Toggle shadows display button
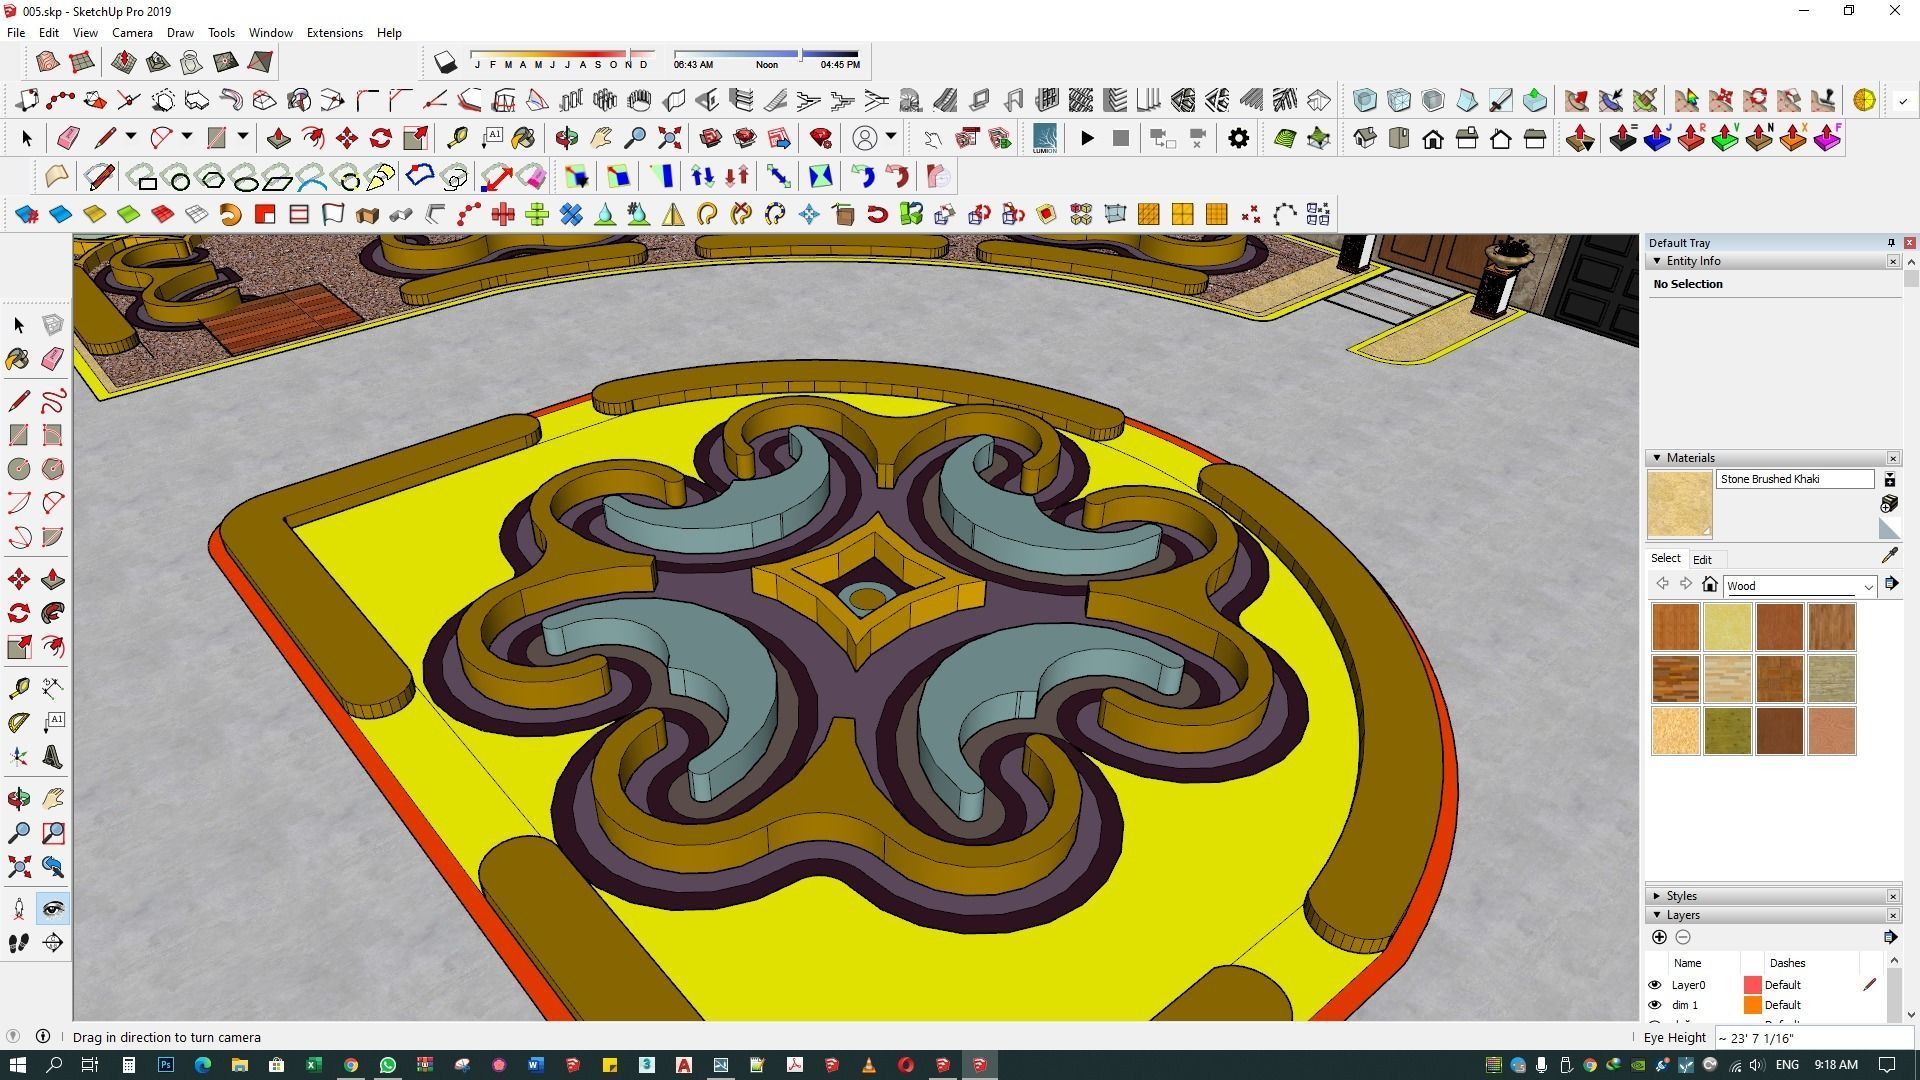 click(446, 63)
